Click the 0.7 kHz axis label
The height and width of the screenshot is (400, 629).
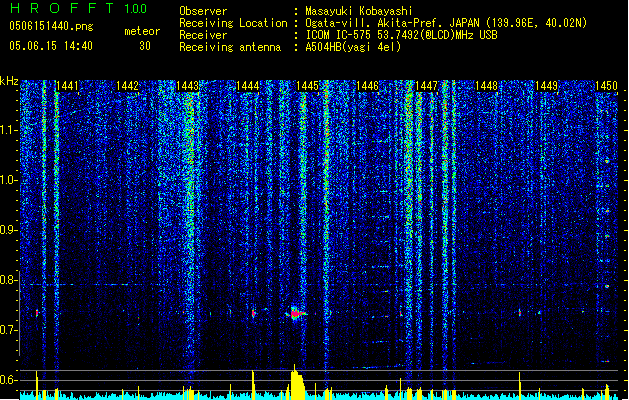coord(8,330)
